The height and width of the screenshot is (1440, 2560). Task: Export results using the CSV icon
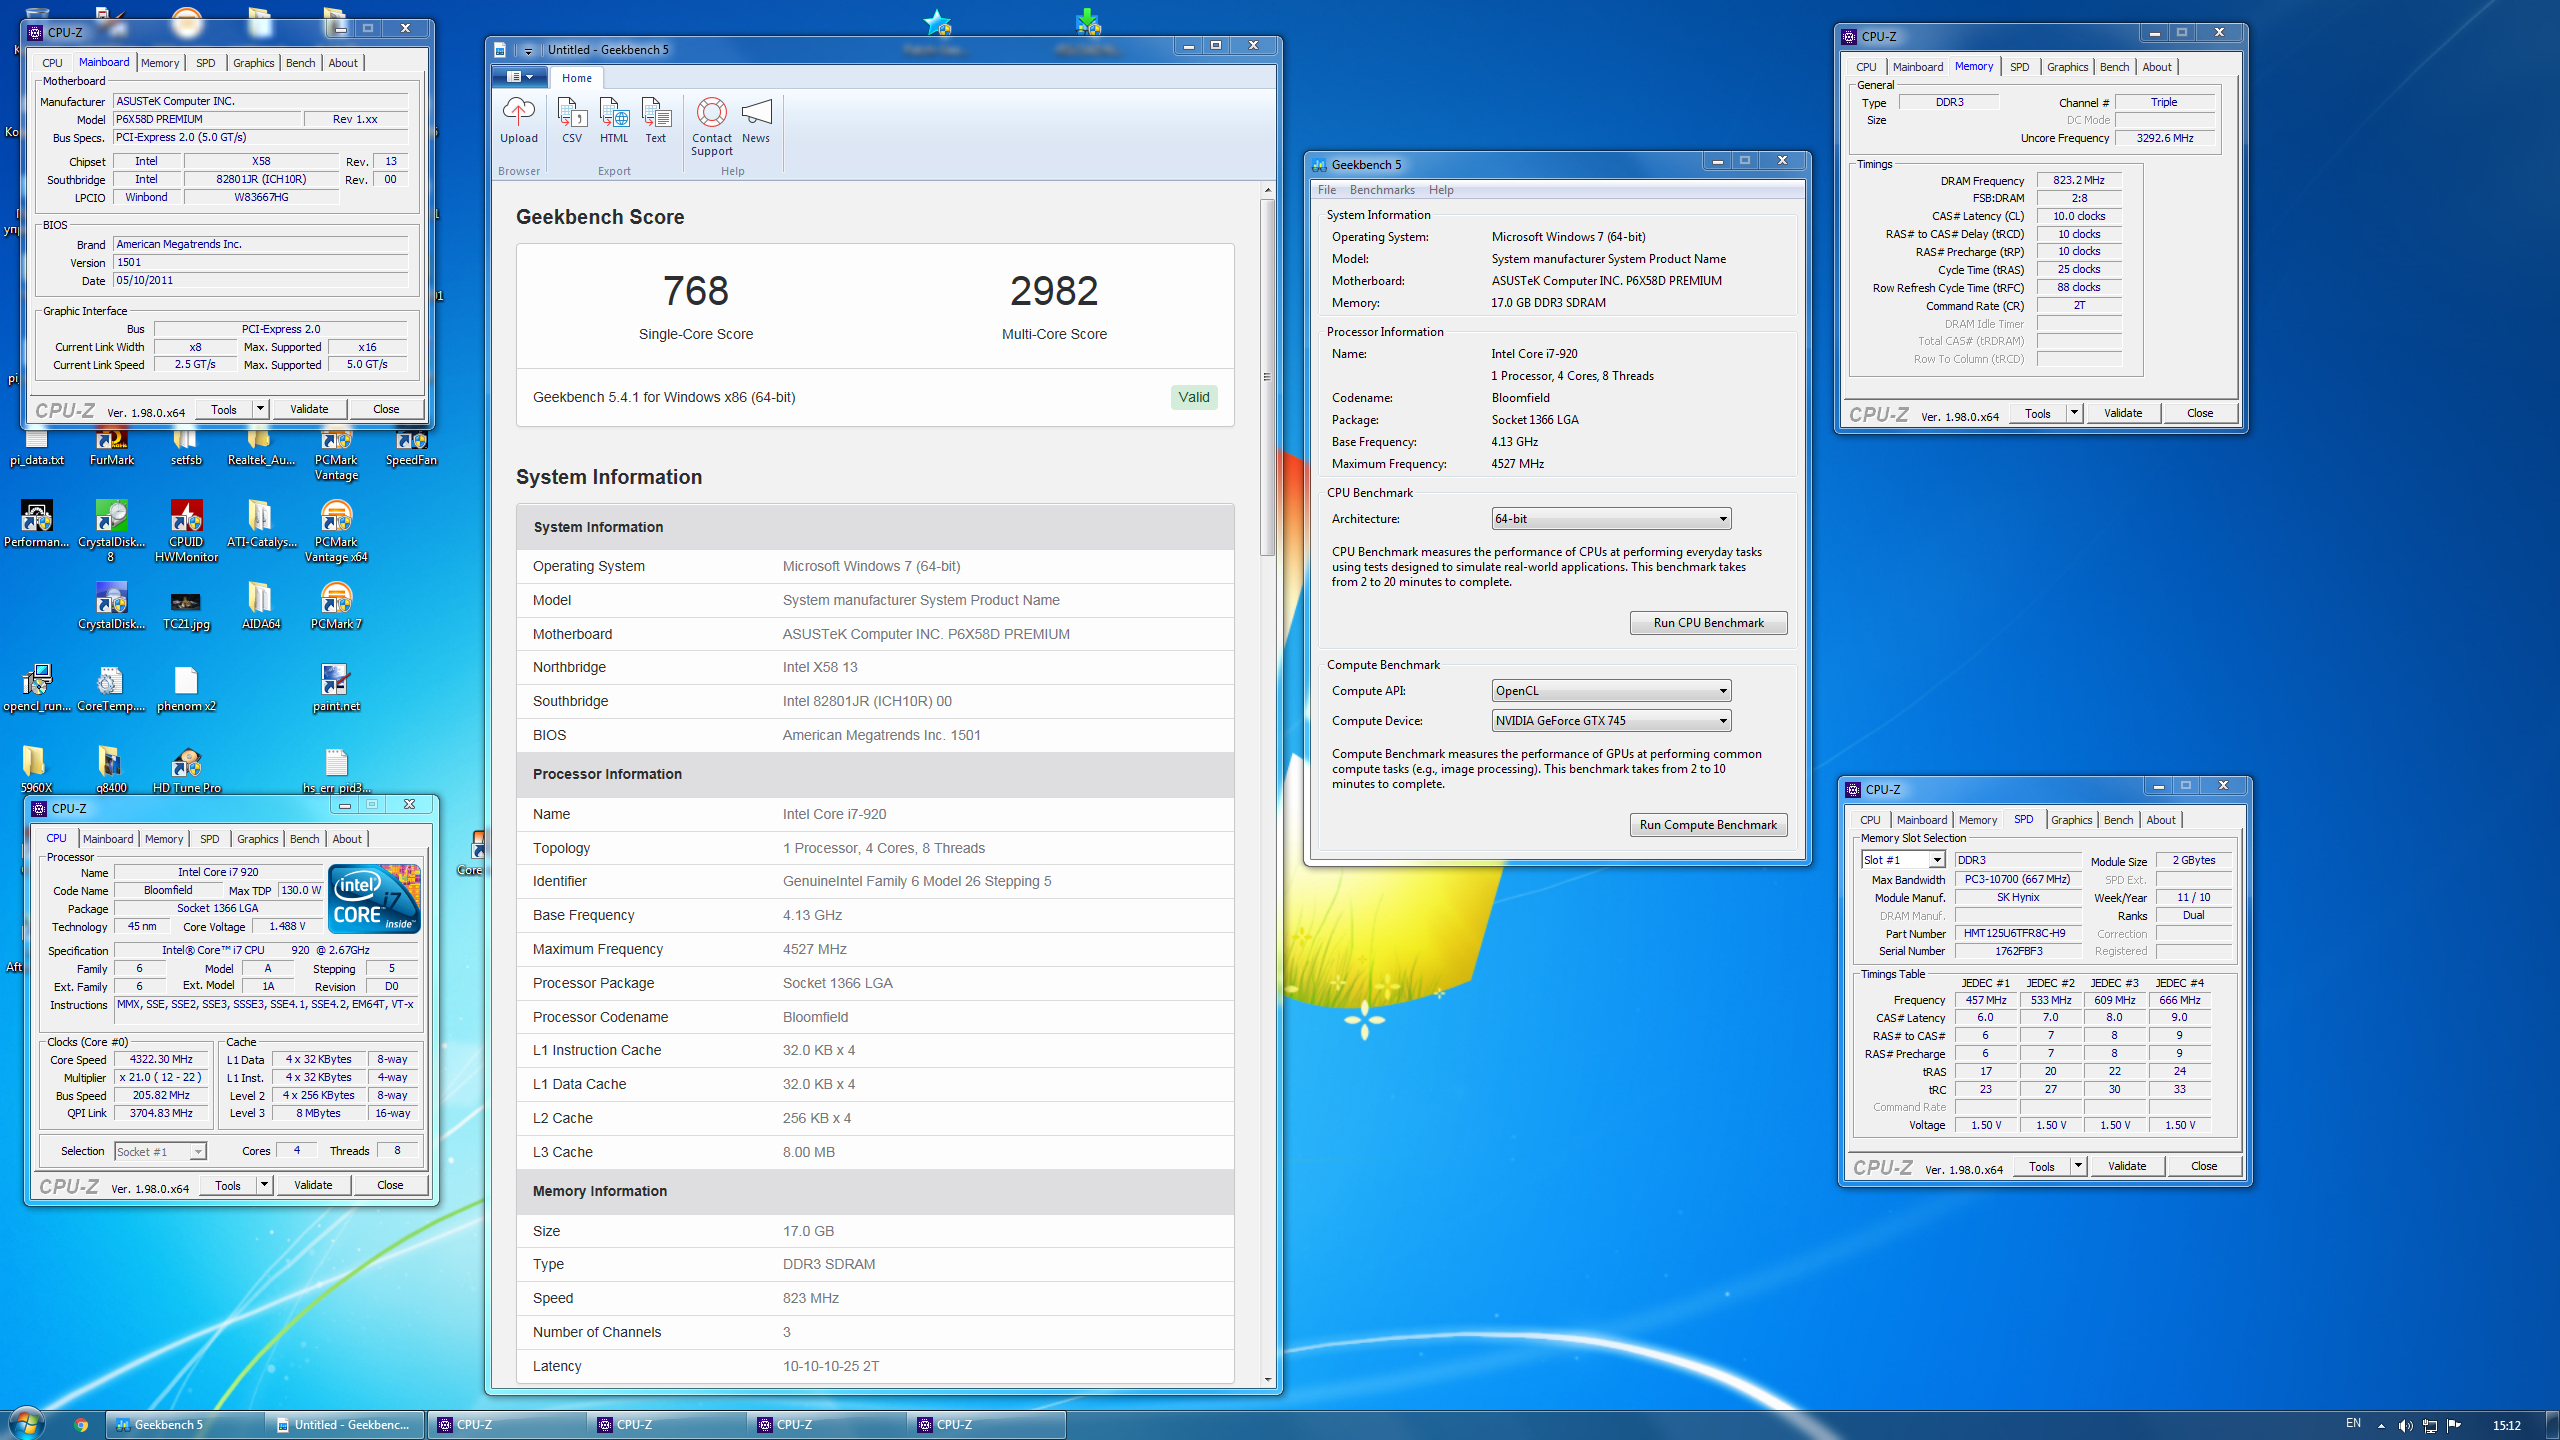tap(572, 121)
